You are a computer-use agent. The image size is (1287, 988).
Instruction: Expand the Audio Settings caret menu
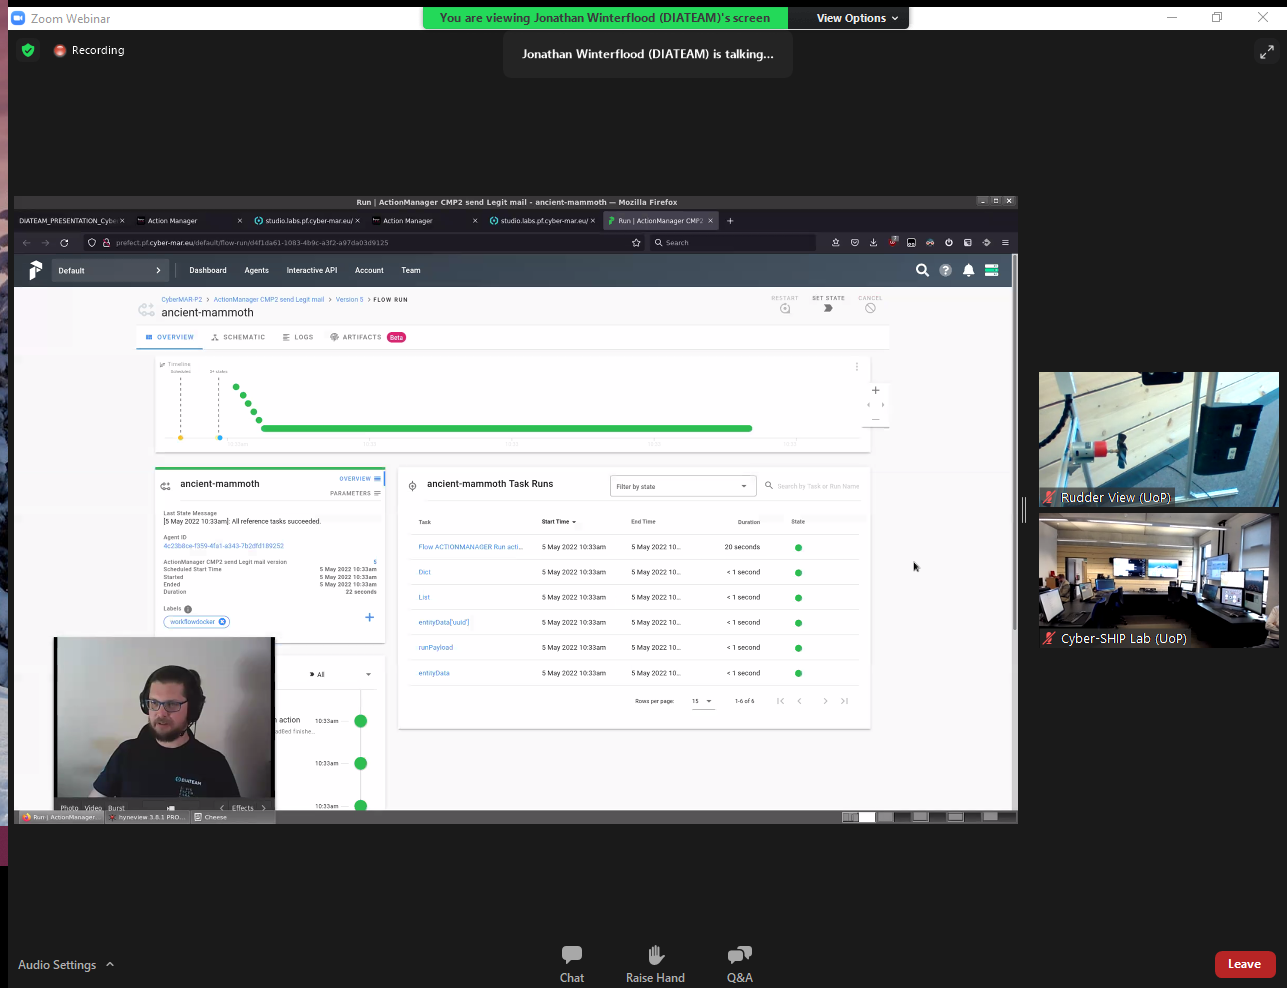[x=110, y=964]
